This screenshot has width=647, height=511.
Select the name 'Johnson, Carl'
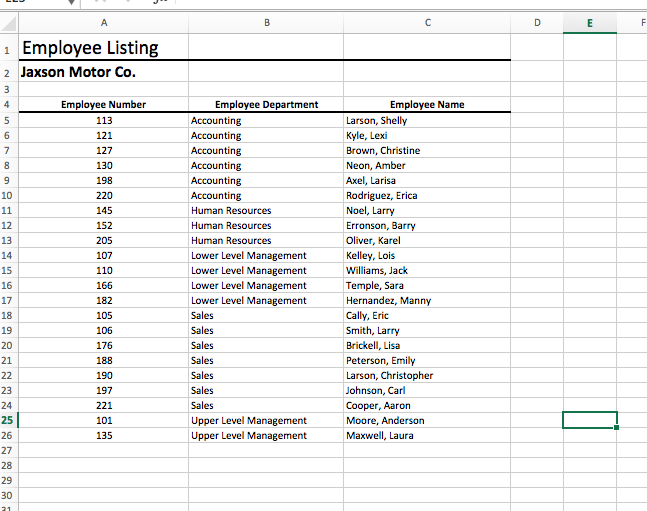pos(375,390)
